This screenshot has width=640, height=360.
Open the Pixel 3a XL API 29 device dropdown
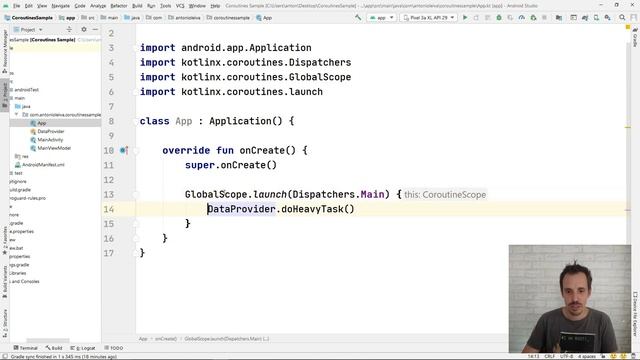[429, 18]
